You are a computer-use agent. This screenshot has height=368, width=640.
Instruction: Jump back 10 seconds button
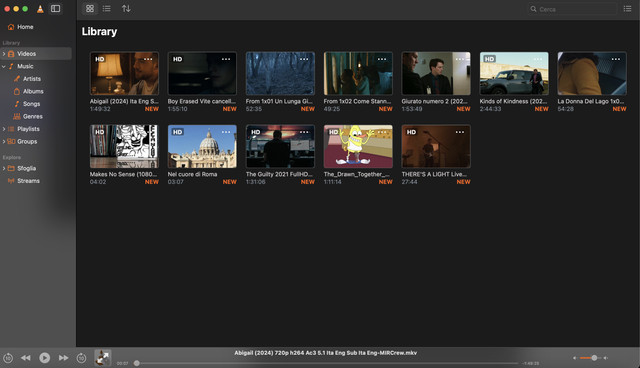pyautogui.click(x=8, y=358)
